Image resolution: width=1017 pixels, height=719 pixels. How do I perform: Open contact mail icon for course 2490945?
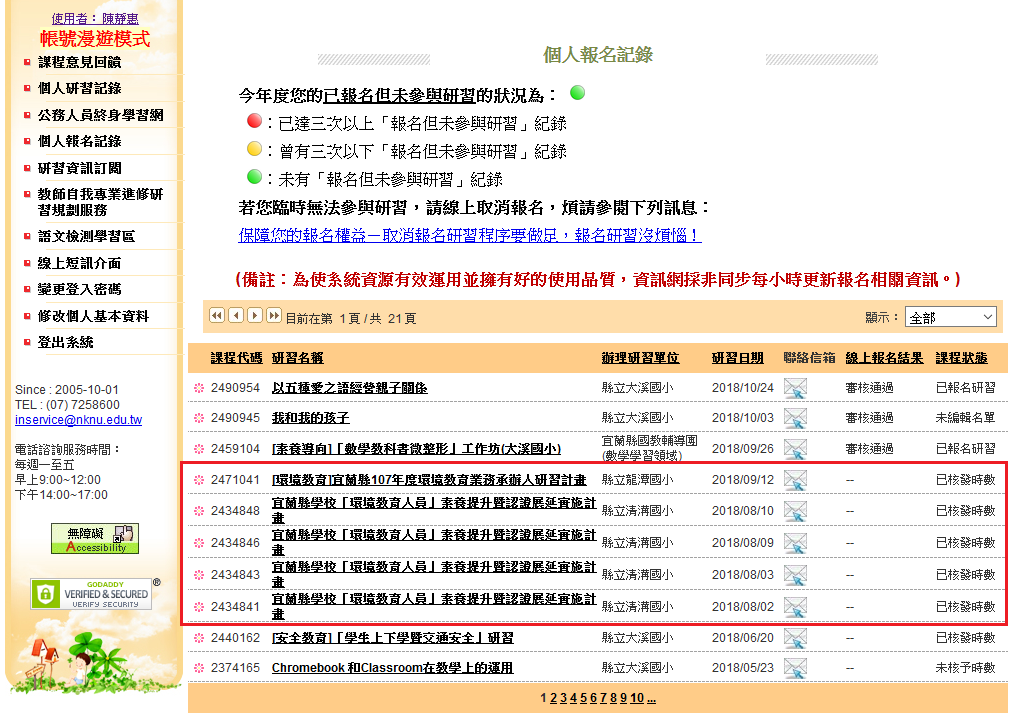click(x=795, y=418)
